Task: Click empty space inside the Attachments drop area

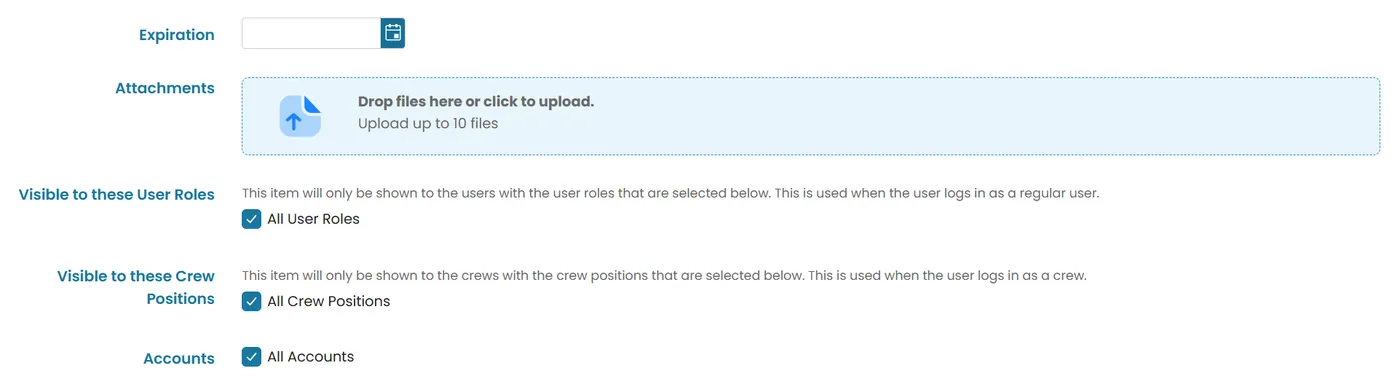Action: pos(950,116)
